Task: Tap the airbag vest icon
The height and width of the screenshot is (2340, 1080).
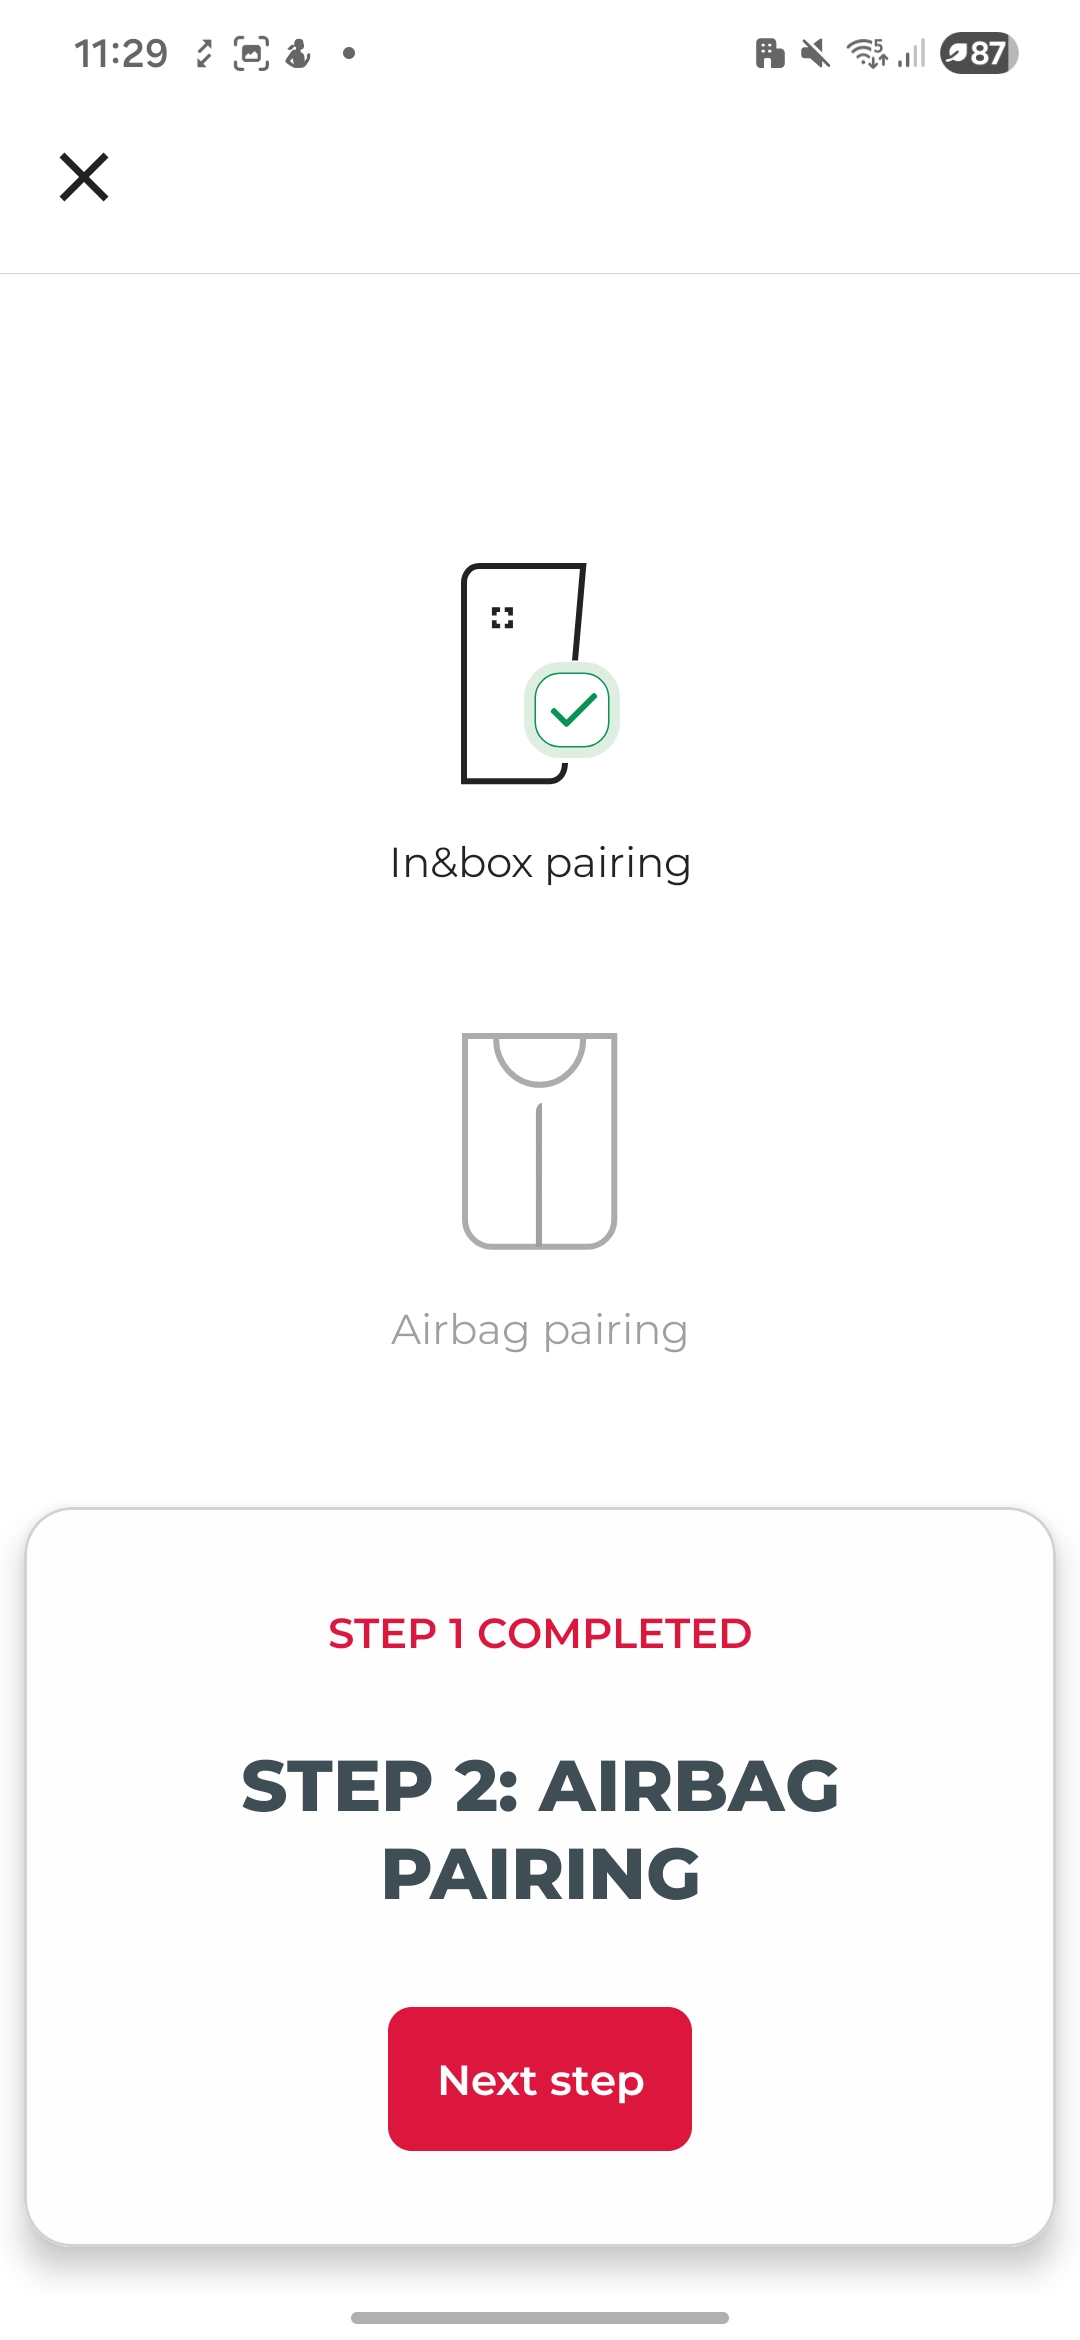Action: (539, 1141)
